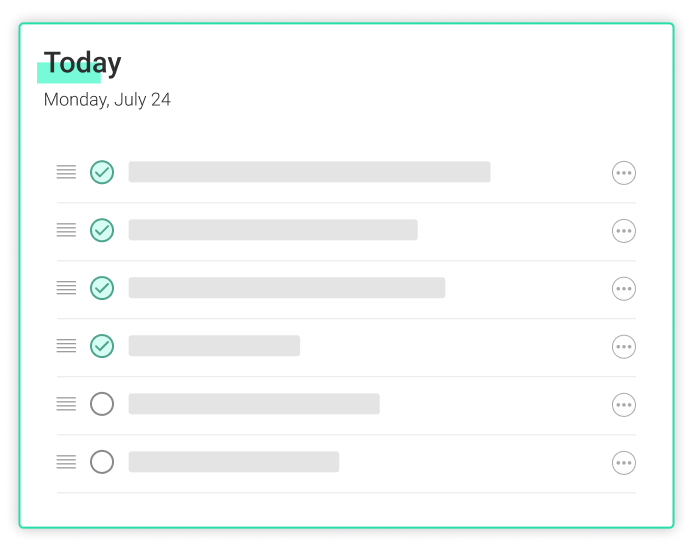Uncheck the second completed task
The image size is (693, 553).
(102, 230)
